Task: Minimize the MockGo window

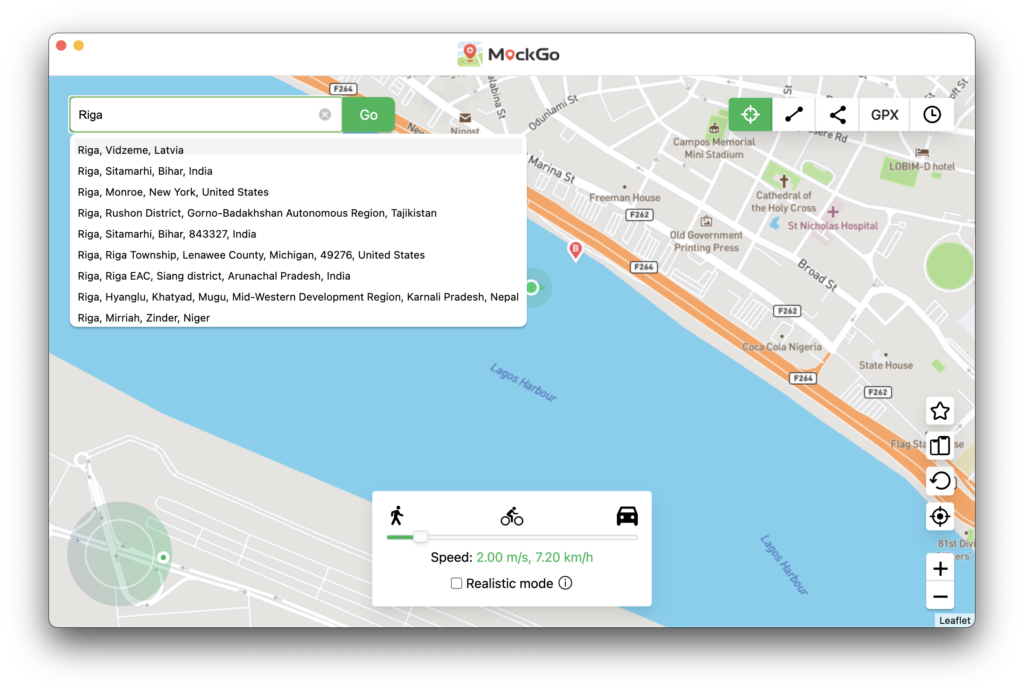Action: (78, 46)
